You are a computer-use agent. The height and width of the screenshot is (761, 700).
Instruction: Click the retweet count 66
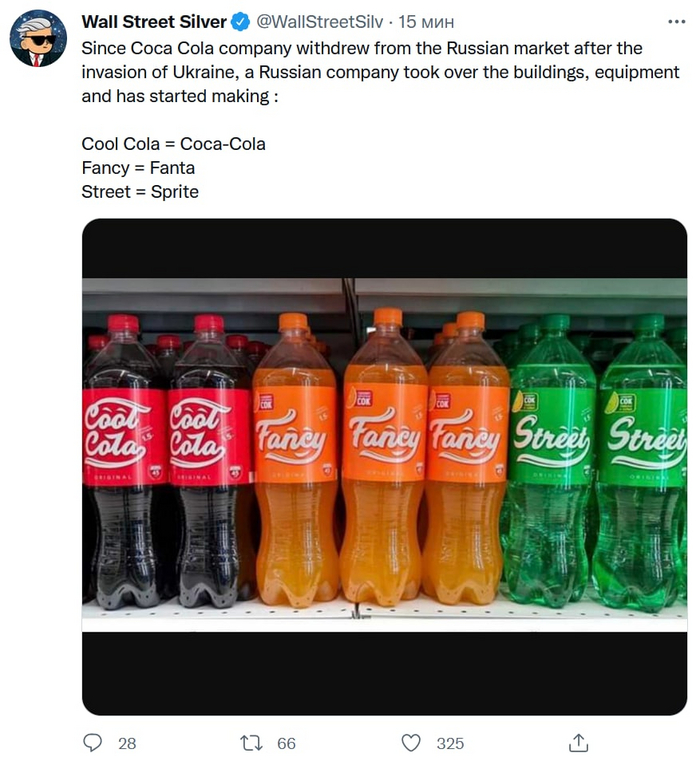286,743
